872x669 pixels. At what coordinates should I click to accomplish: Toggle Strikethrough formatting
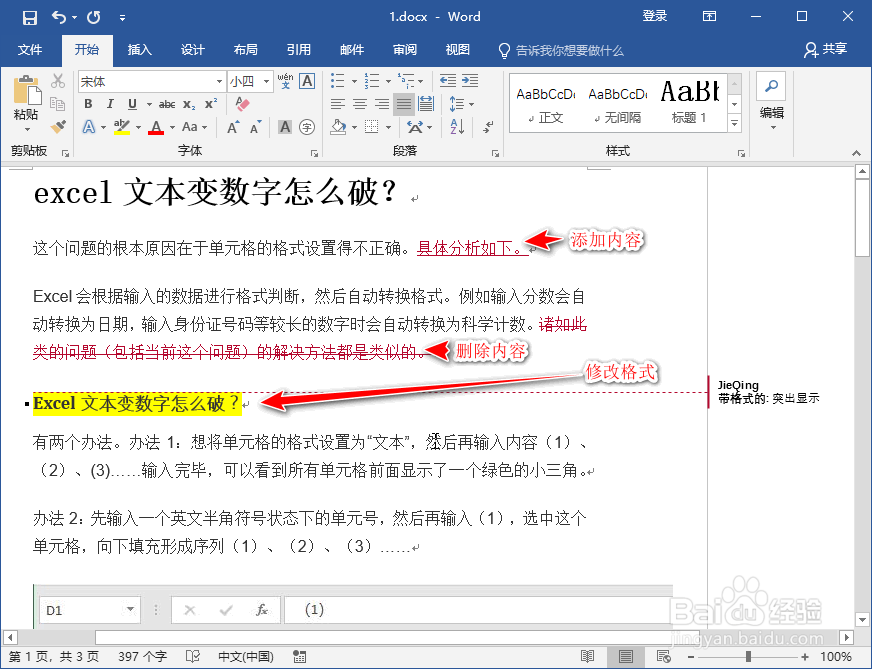point(167,104)
